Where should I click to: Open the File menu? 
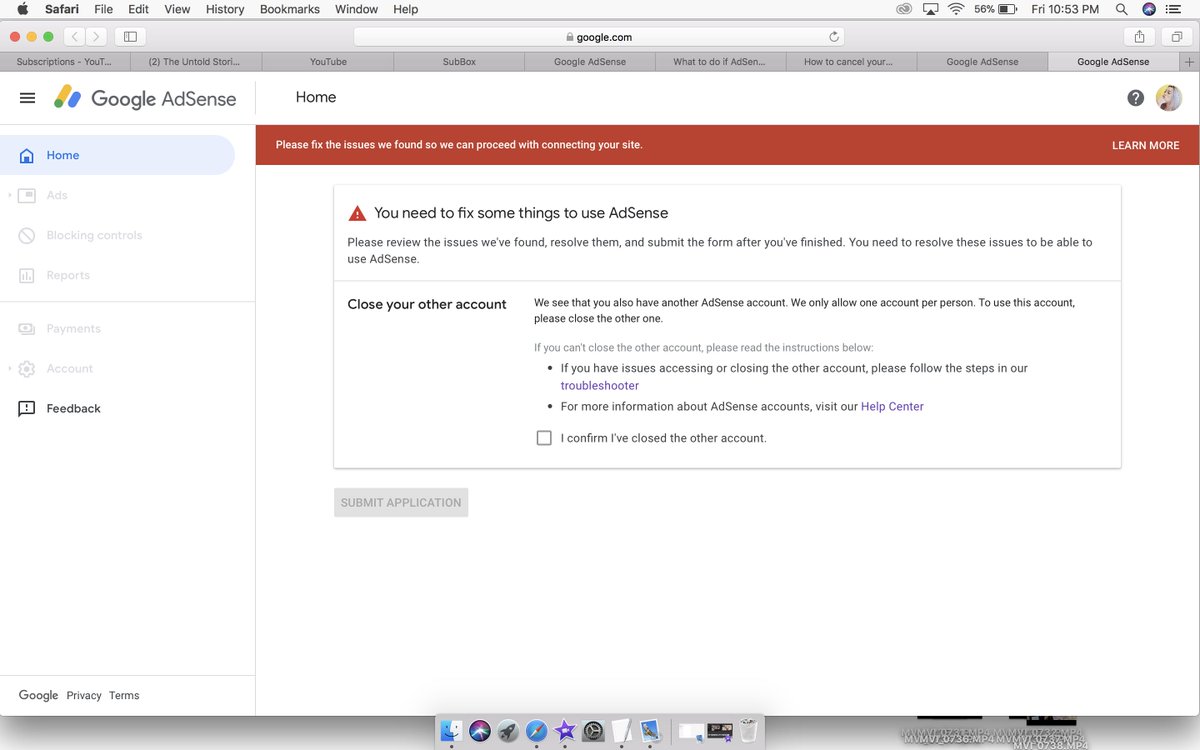[104, 9]
